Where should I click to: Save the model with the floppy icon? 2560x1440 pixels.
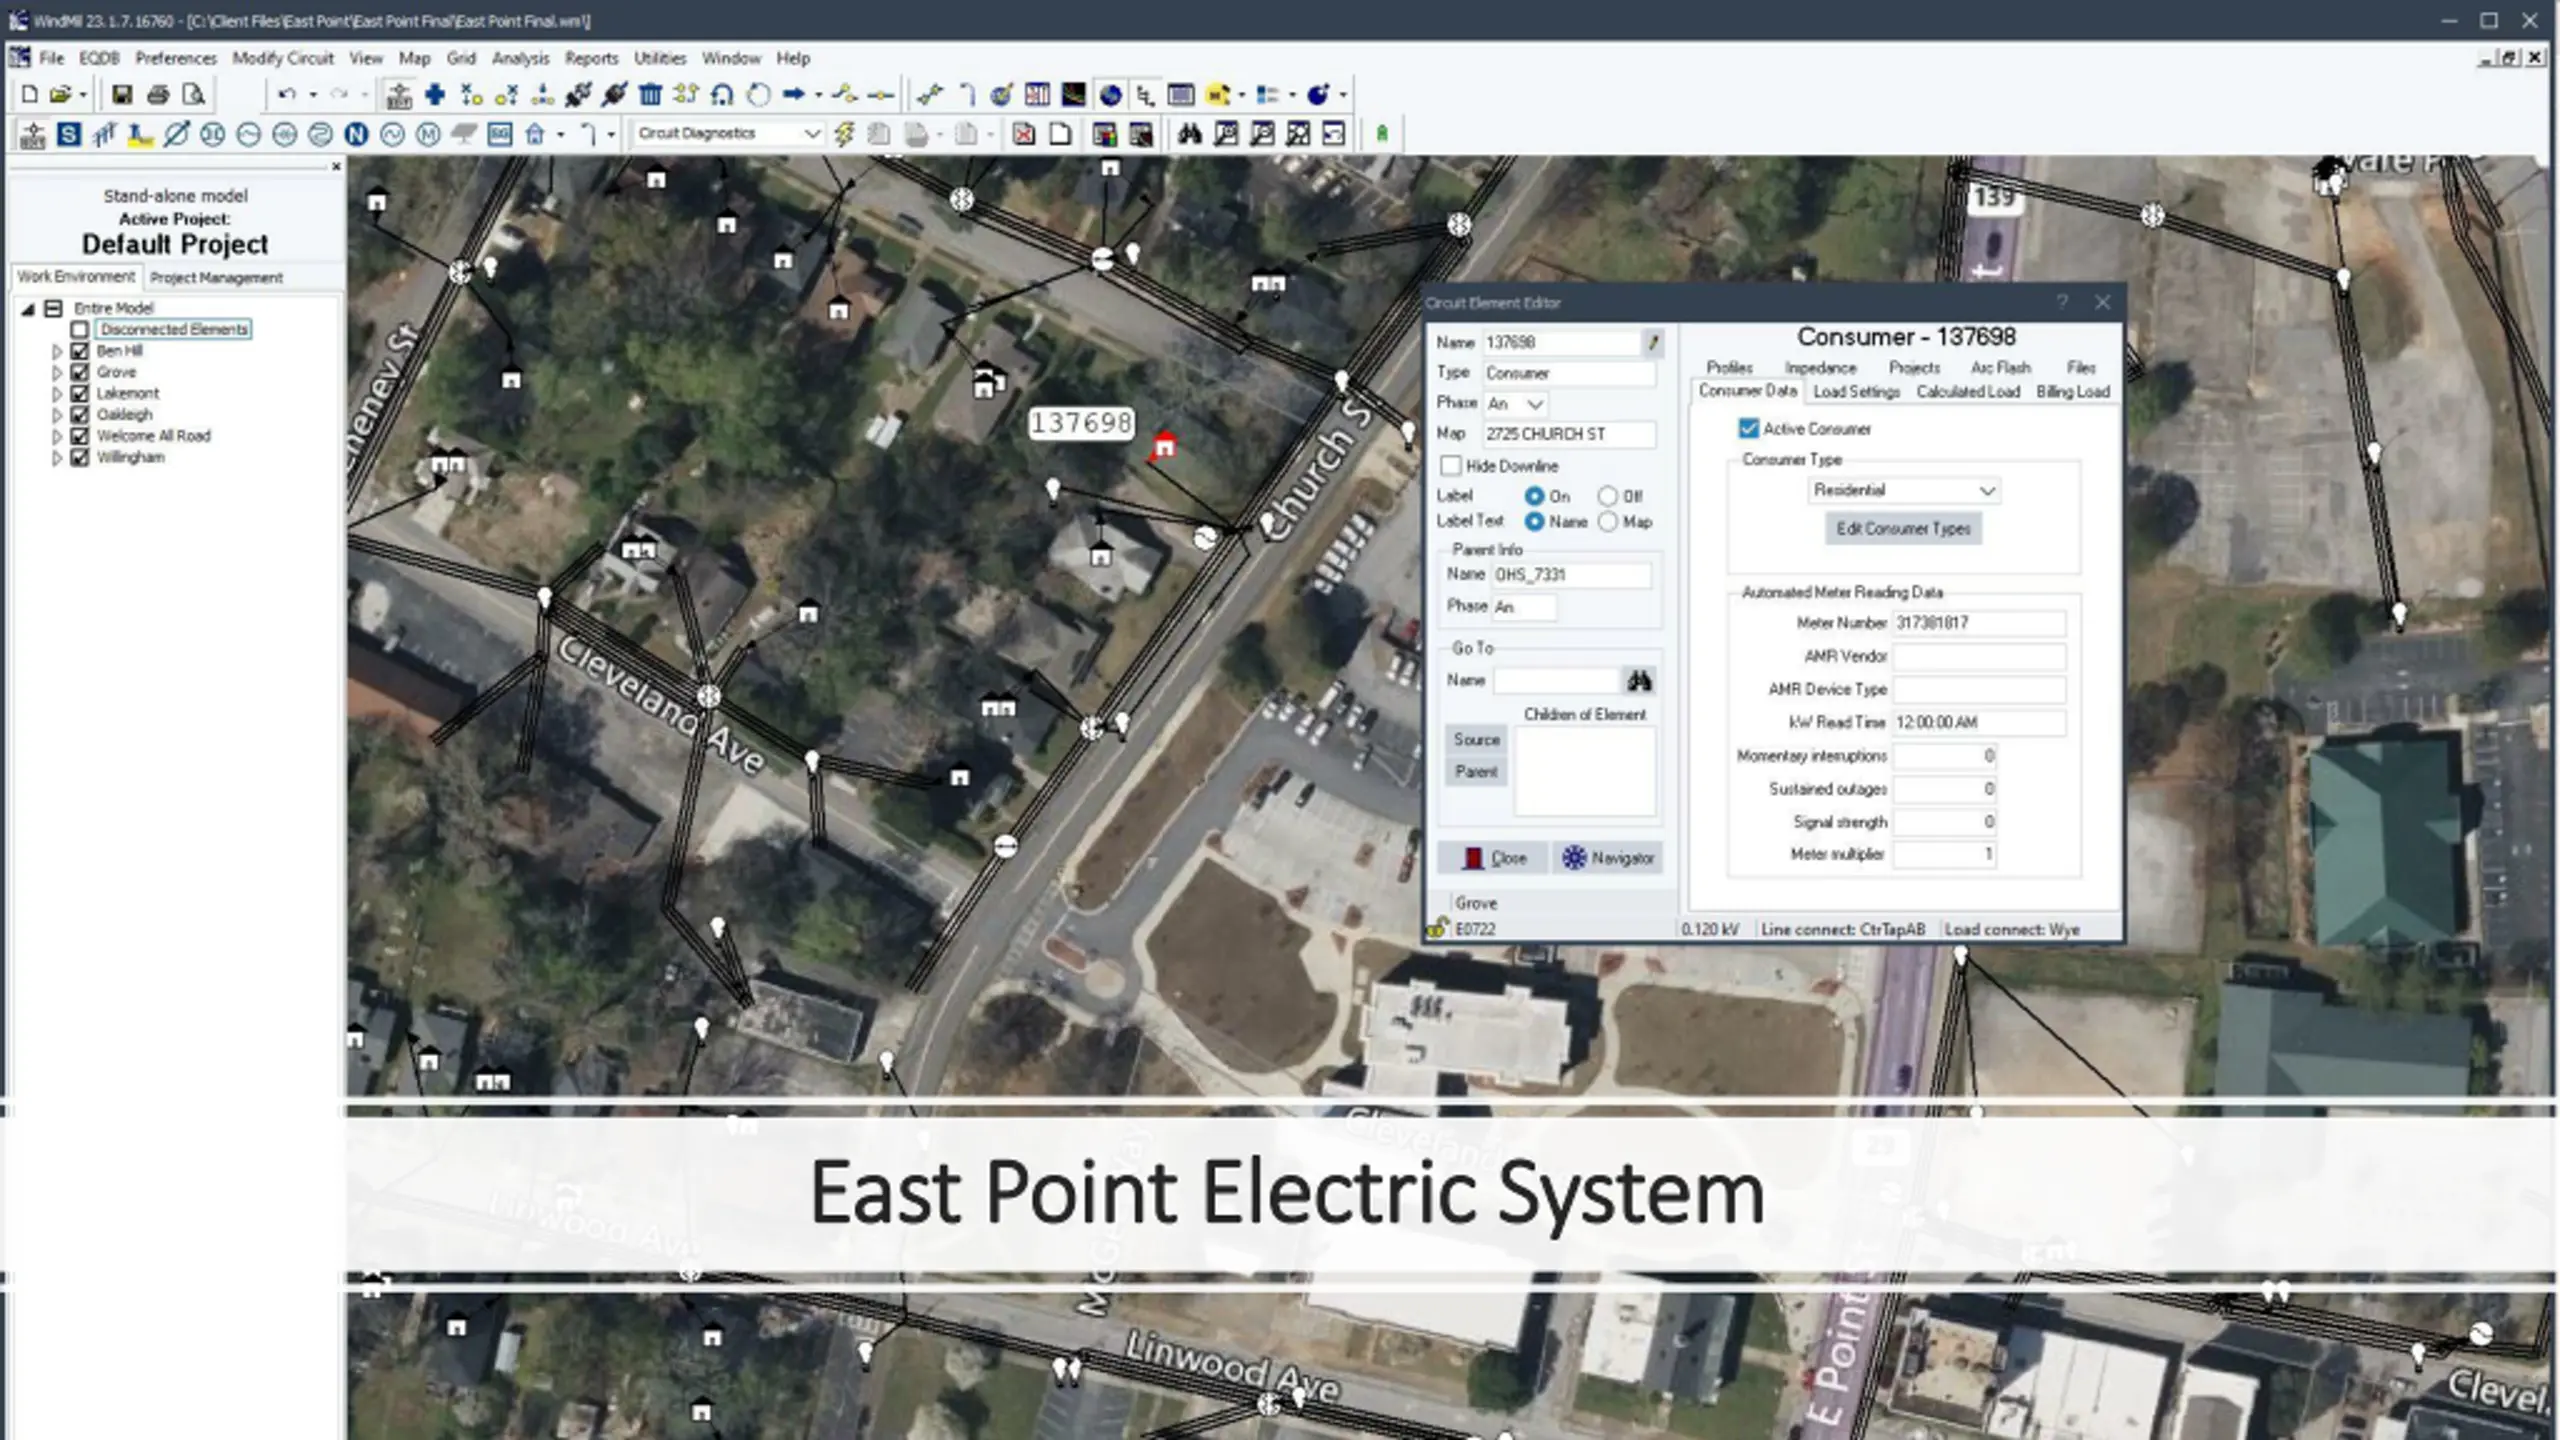(x=121, y=95)
